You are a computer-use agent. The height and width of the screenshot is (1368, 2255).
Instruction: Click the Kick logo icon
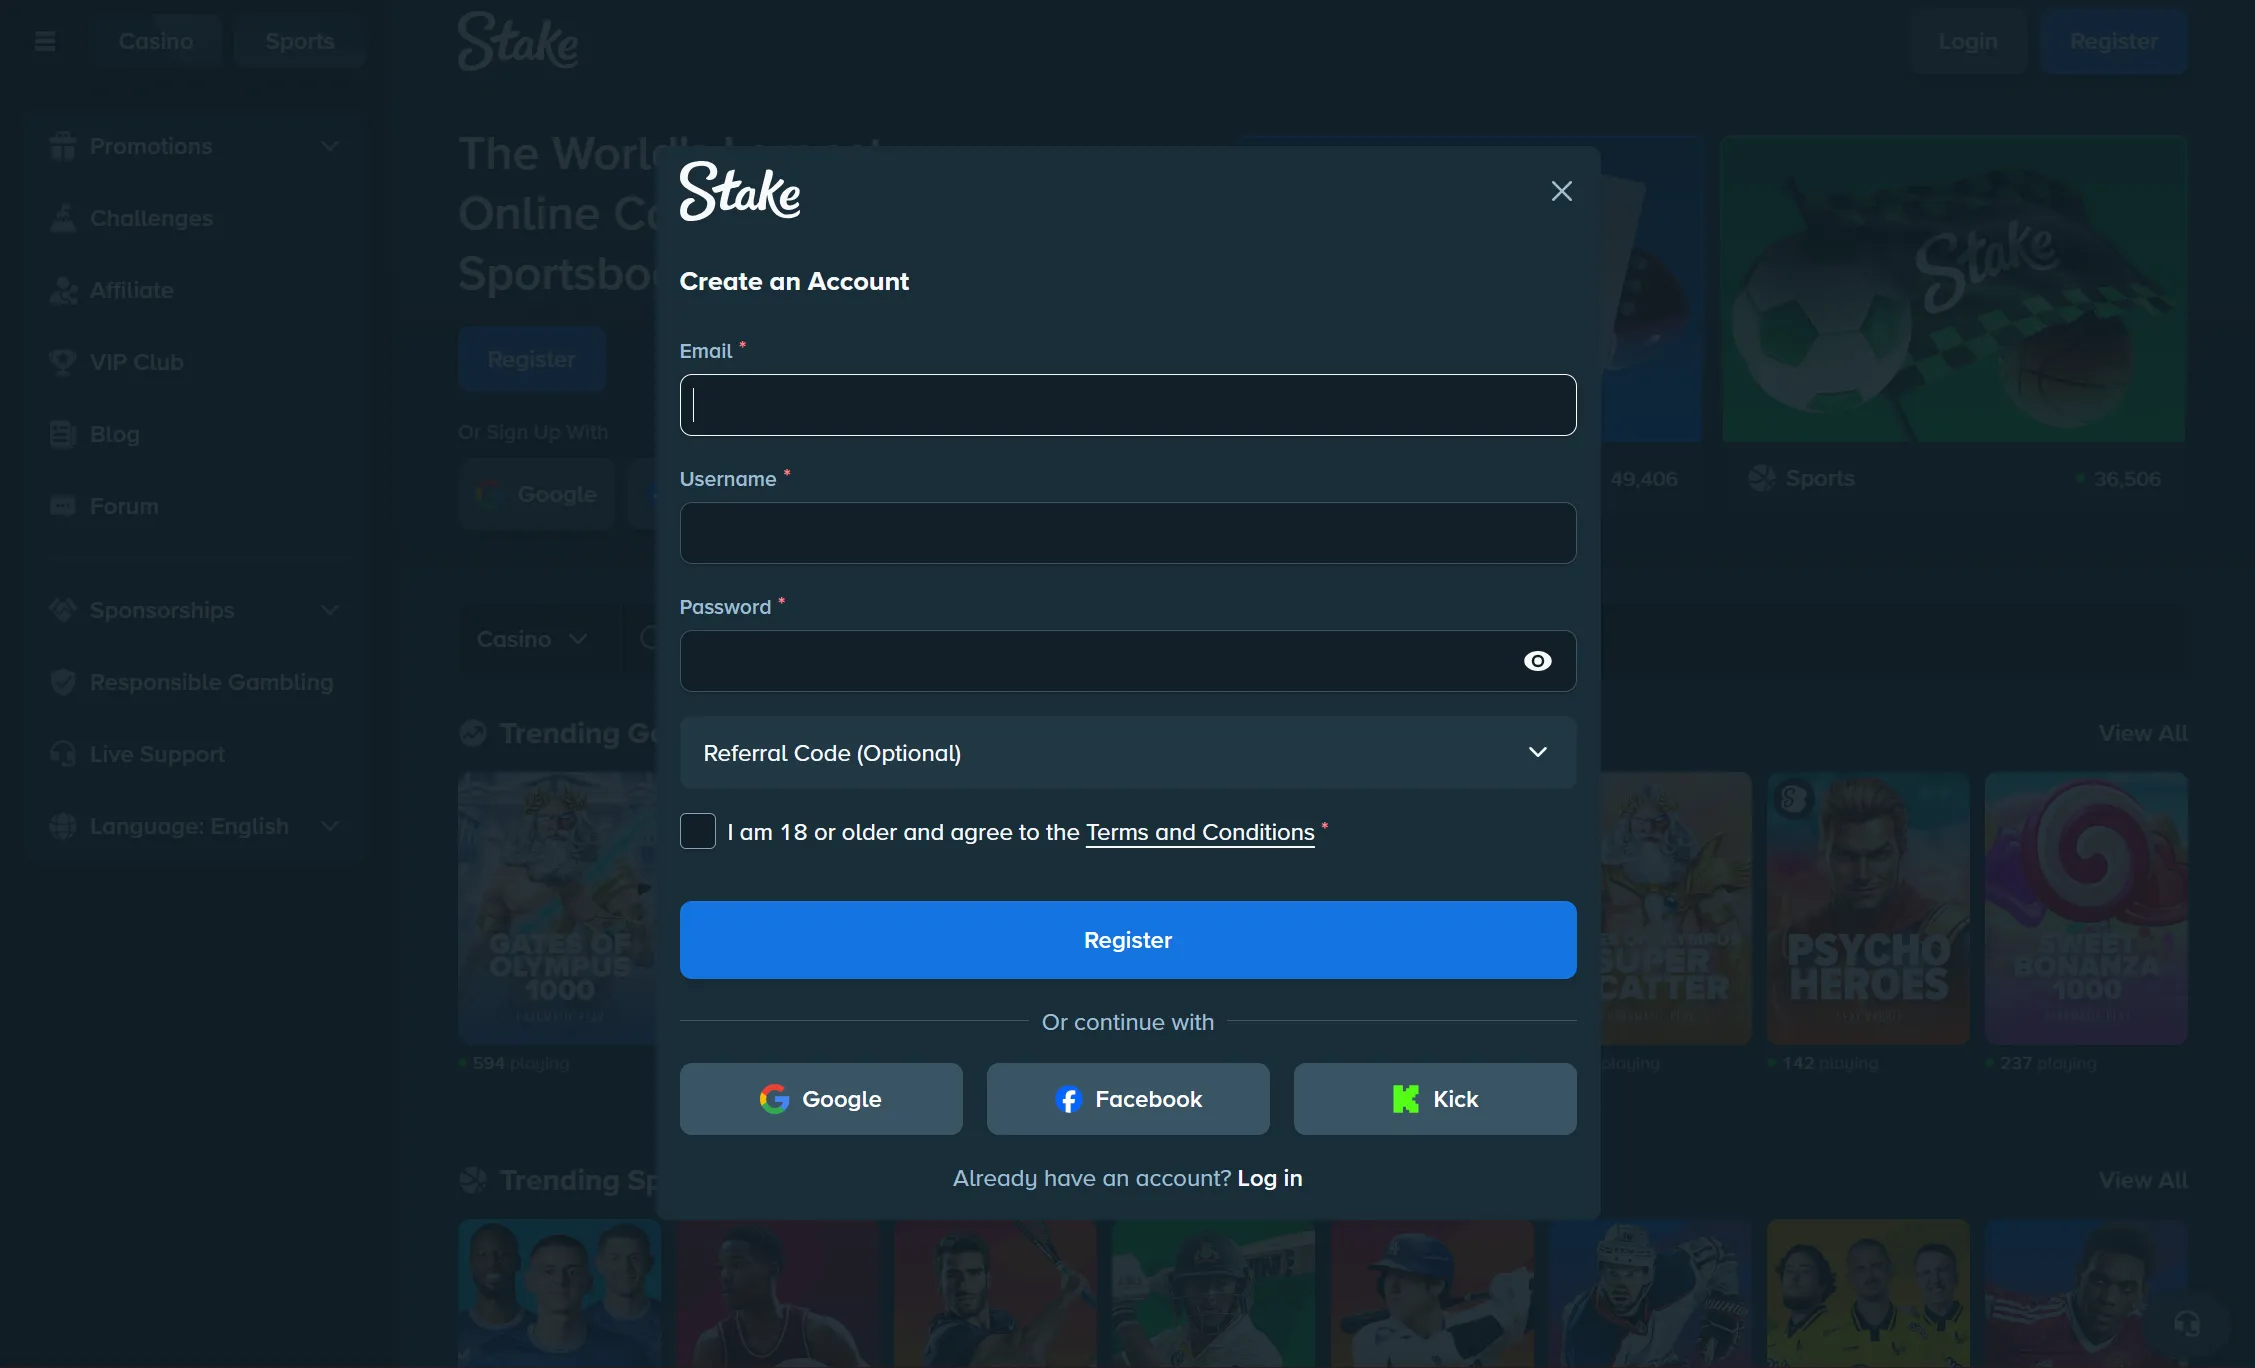tap(1406, 1099)
